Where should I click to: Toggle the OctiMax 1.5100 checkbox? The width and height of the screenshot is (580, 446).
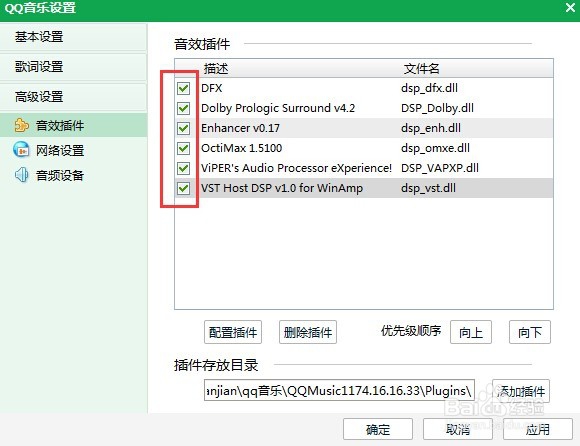click(183, 148)
